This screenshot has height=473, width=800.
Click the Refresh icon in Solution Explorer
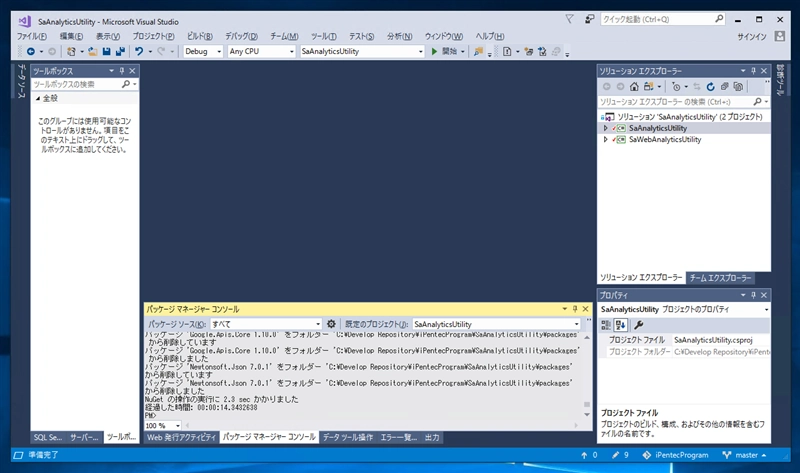tap(710, 86)
